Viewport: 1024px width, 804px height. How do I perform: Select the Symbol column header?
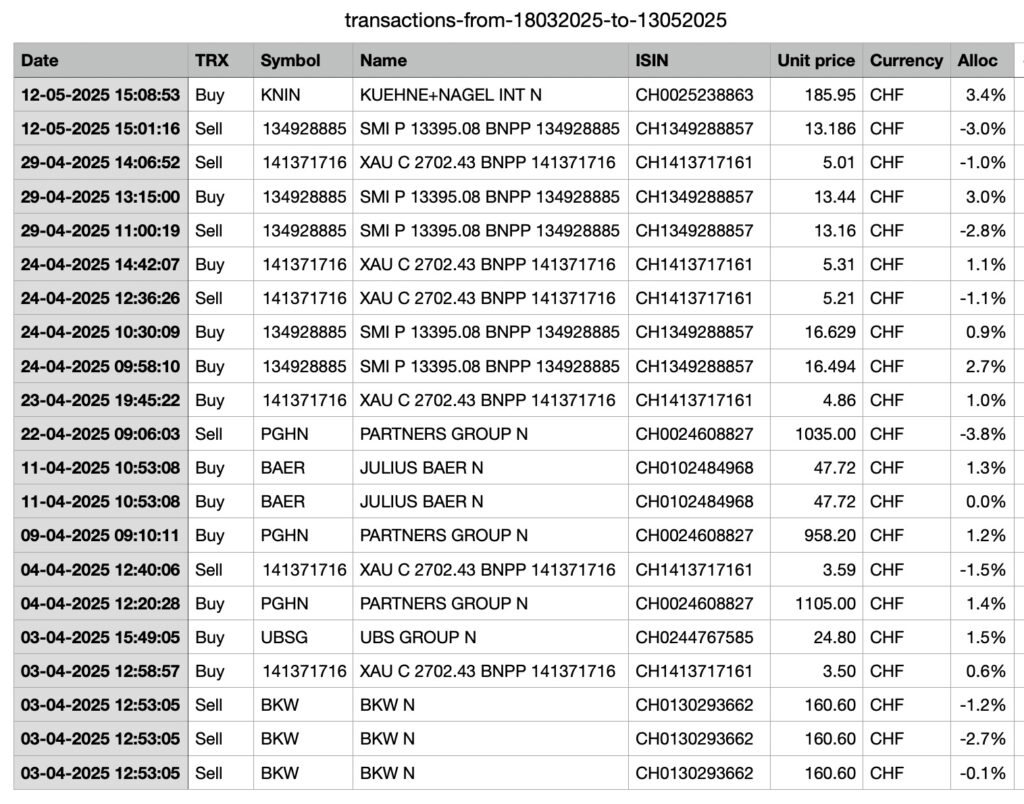(x=303, y=60)
